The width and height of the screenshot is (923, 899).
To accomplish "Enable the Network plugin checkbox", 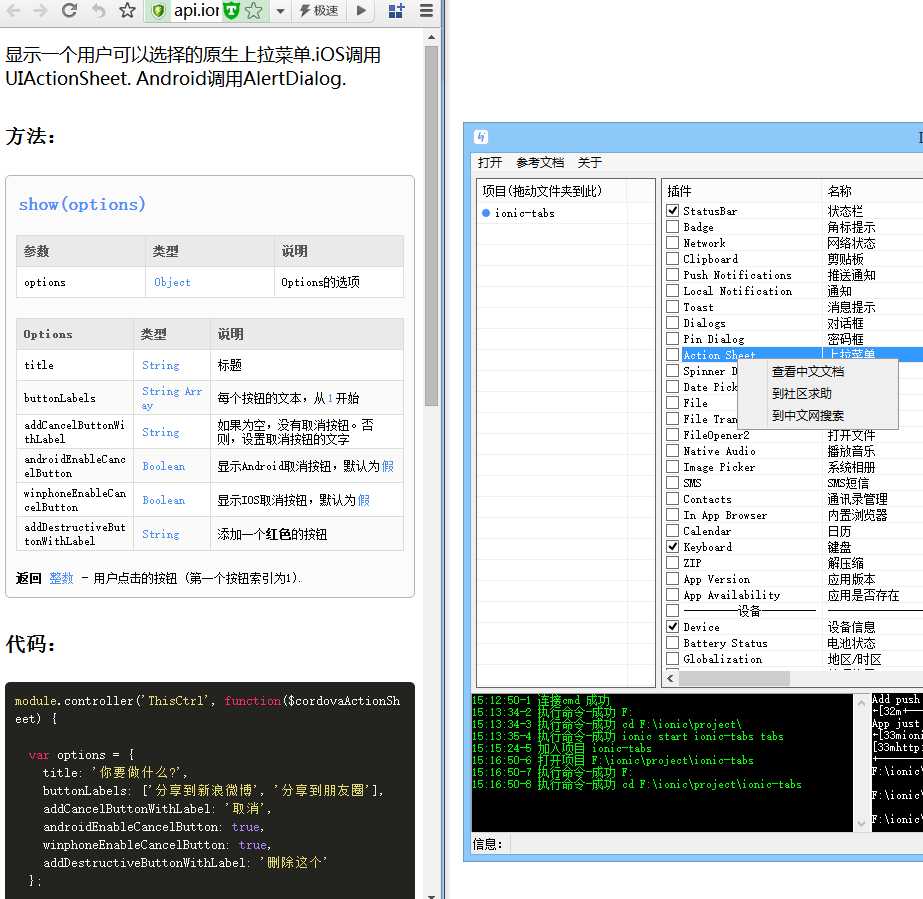I will point(672,243).
